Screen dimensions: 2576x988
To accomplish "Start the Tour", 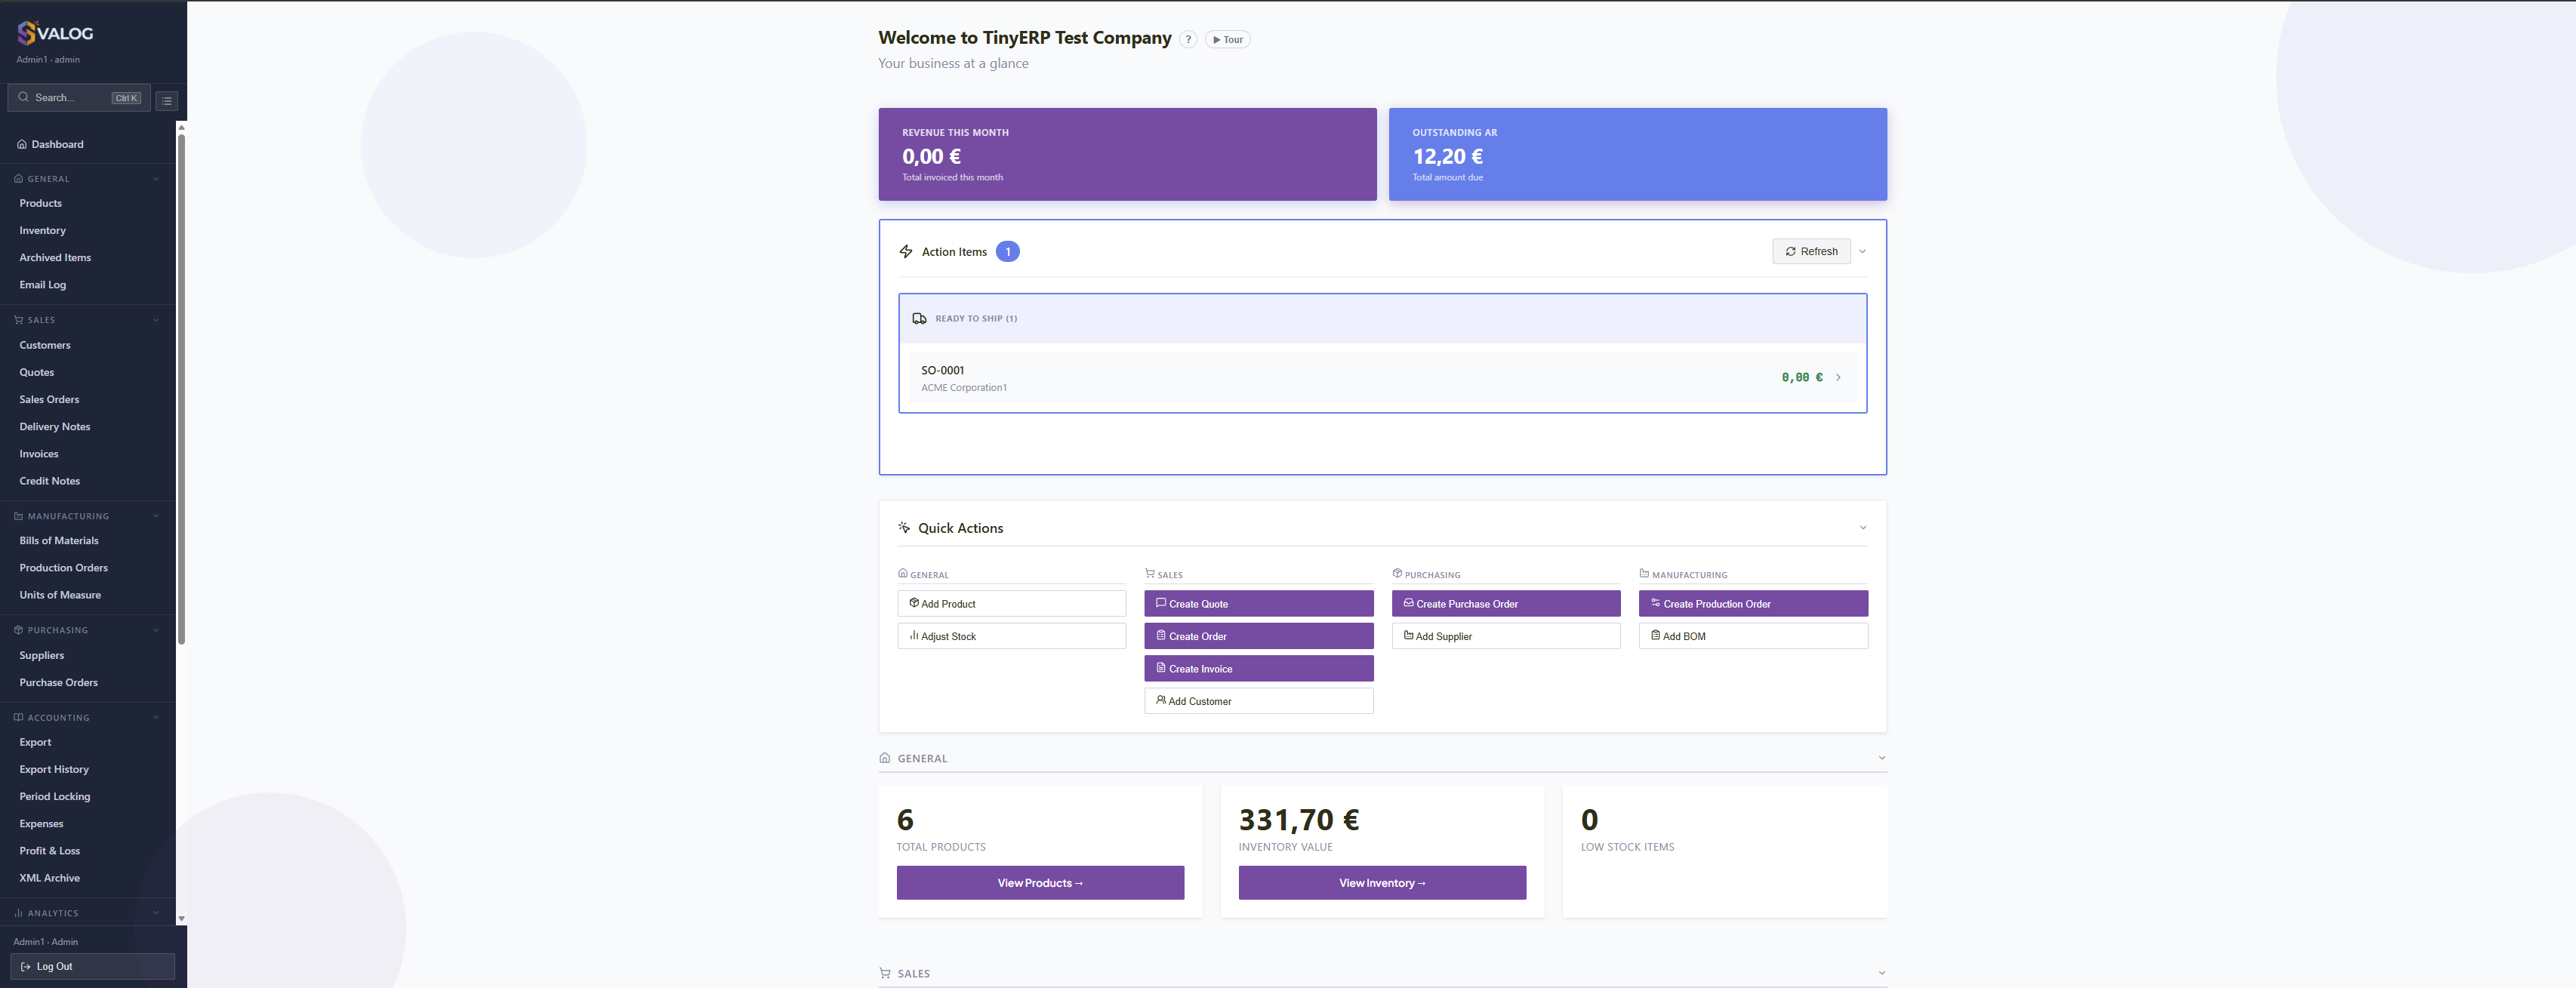I will tap(1228, 40).
